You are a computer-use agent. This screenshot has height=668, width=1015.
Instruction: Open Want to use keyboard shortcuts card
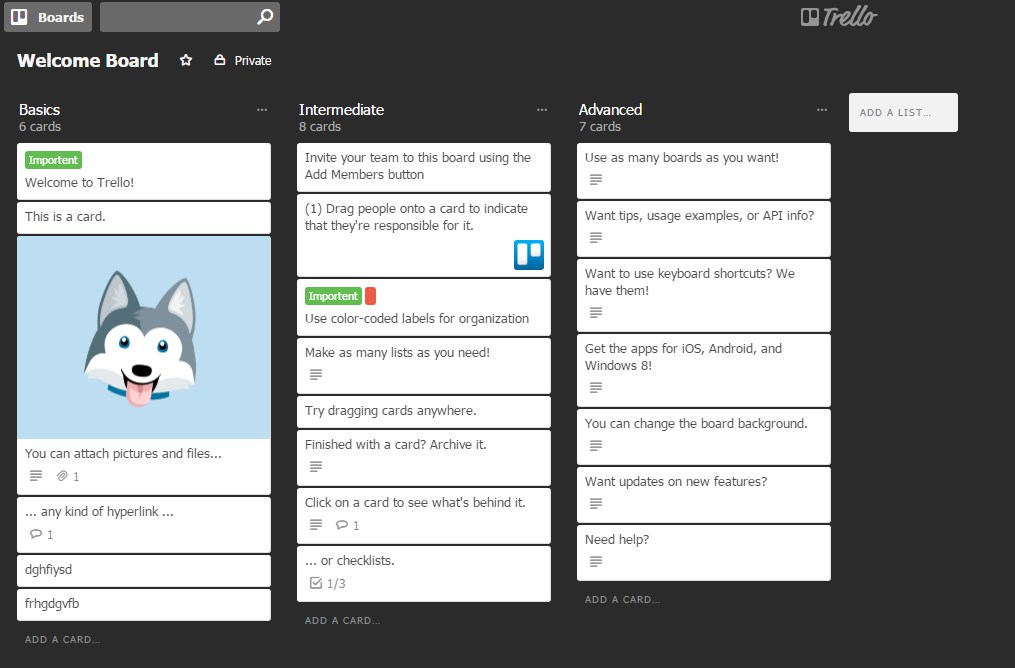(704, 295)
